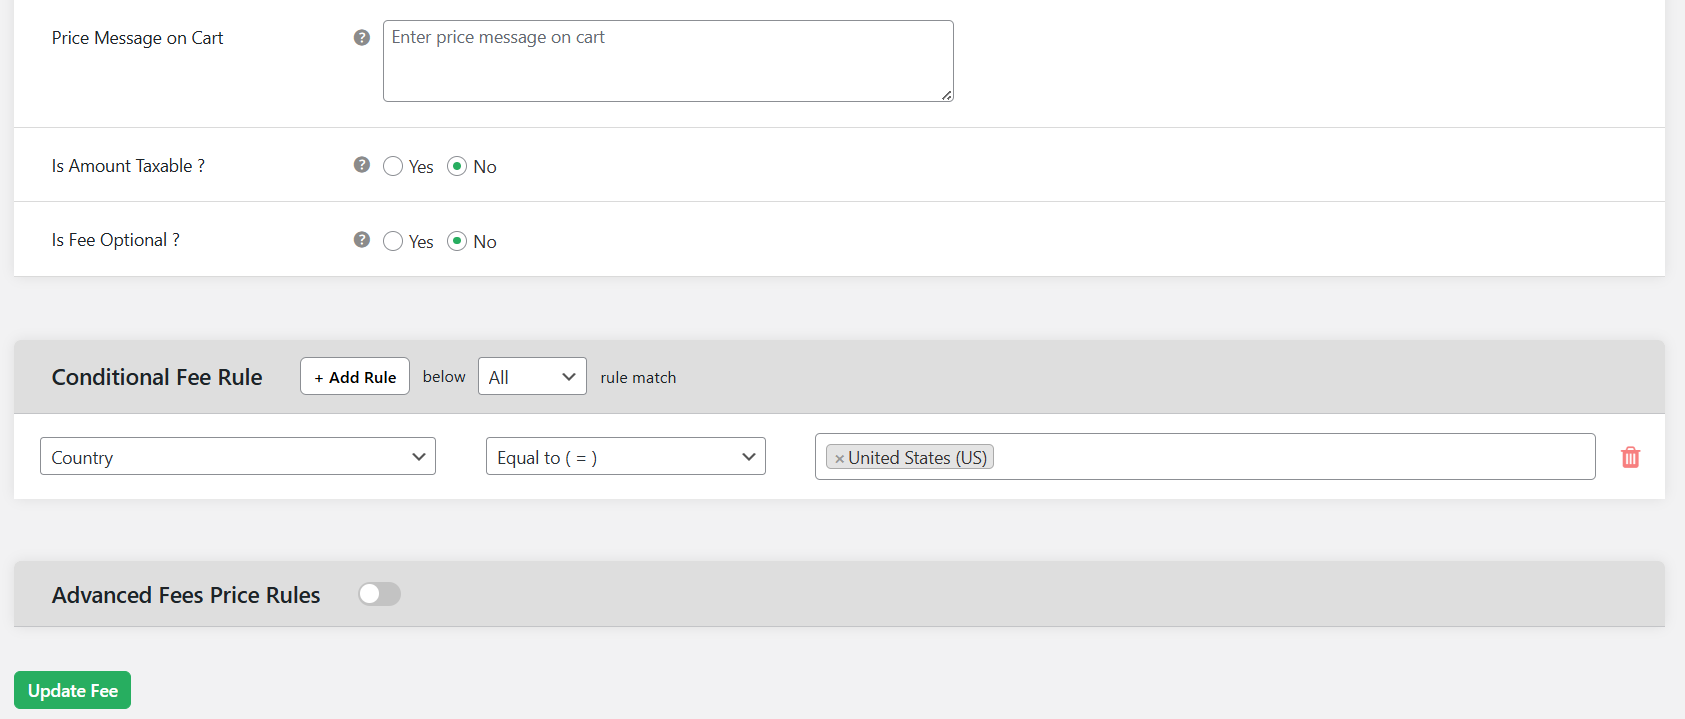Viewport: 1685px width, 719px height.
Task: Select Yes for Is Fee Optional
Action: pyautogui.click(x=393, y=241)
